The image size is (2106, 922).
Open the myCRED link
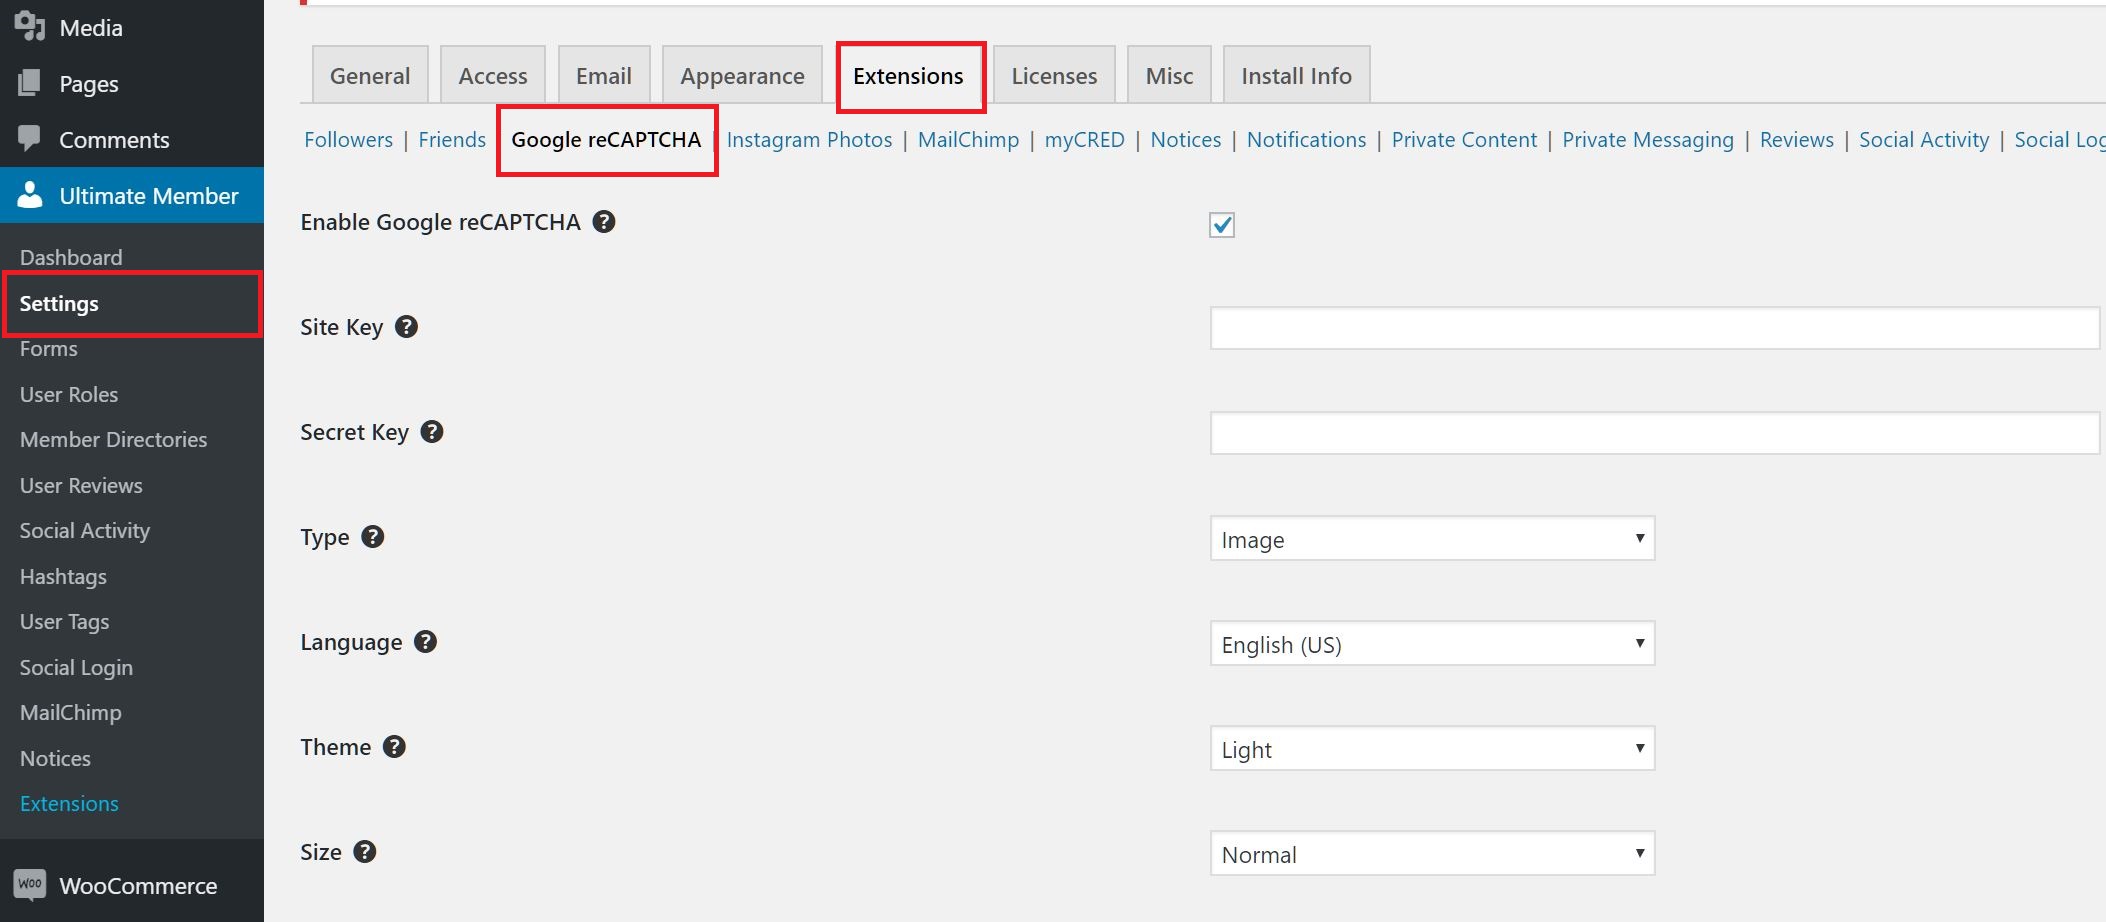click(x=1085, y=140)
